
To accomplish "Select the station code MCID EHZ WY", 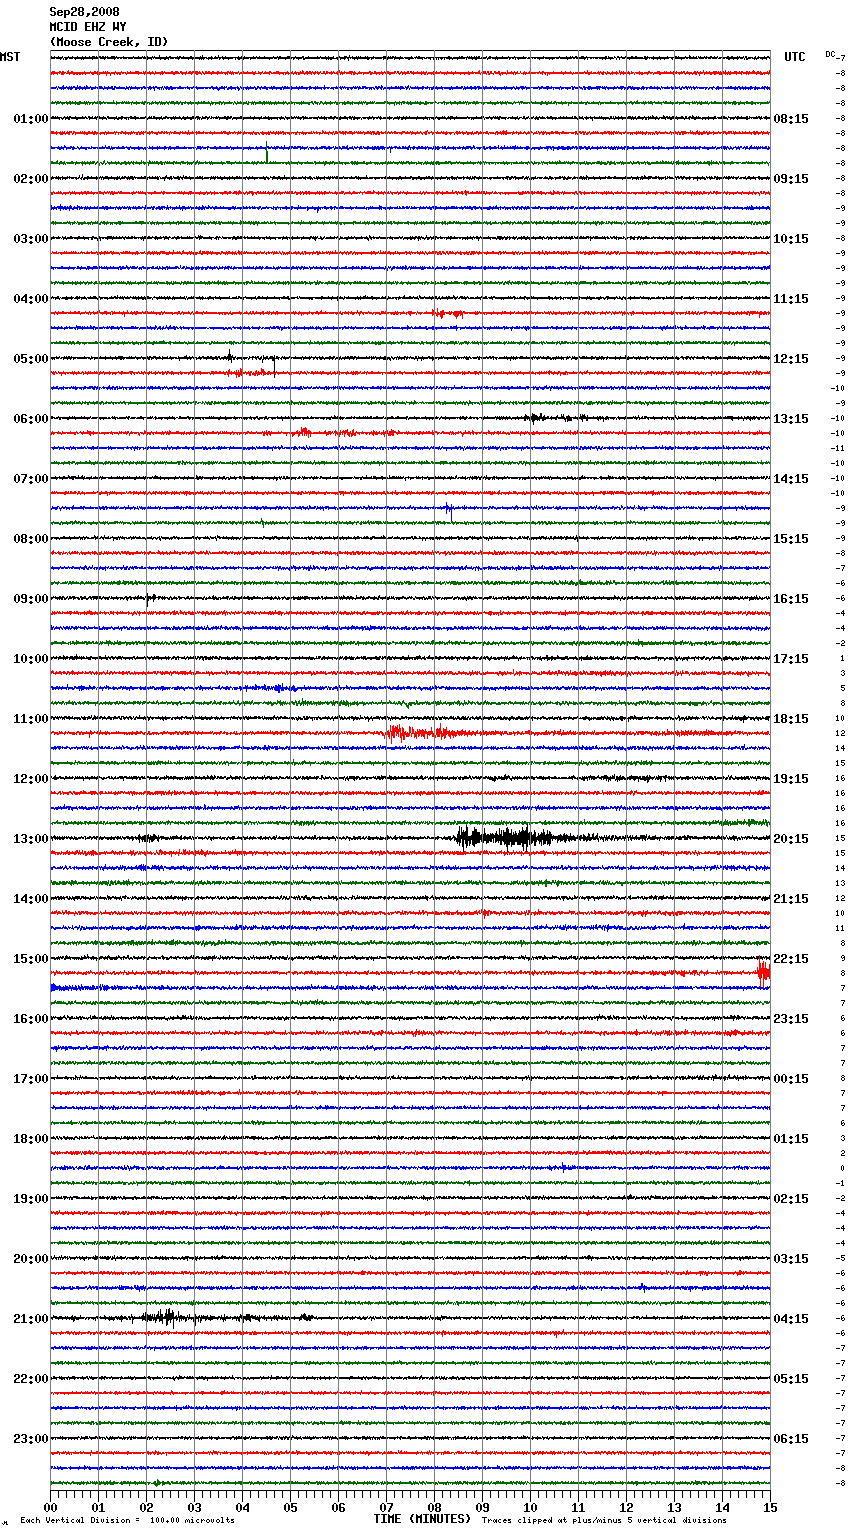I will (x=88, y=27).
